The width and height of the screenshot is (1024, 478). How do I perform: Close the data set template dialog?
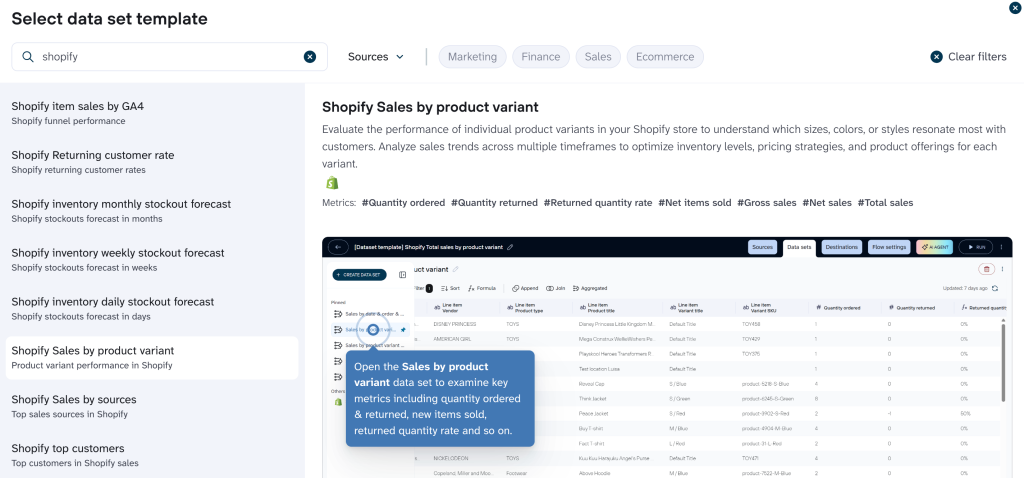(x=1014, y=8)
